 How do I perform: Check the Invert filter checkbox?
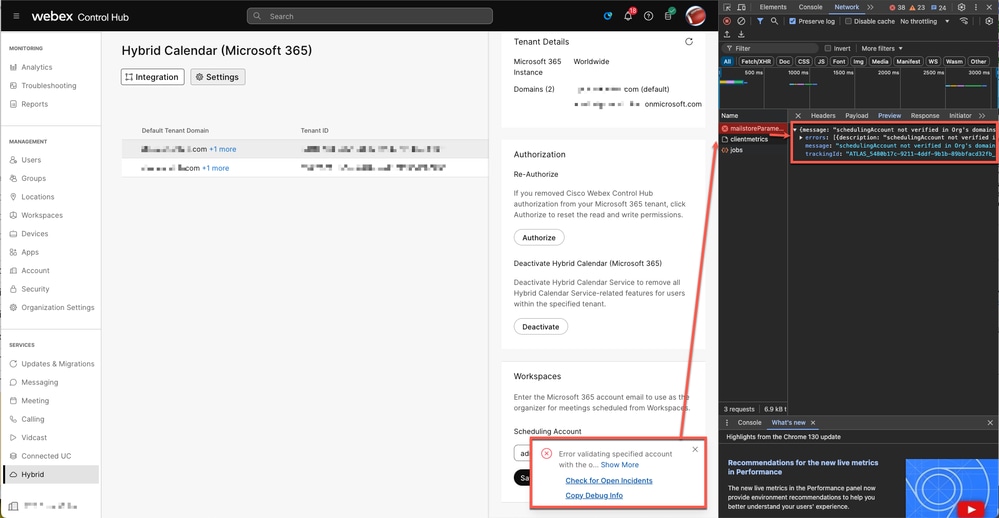coord(828,48)
